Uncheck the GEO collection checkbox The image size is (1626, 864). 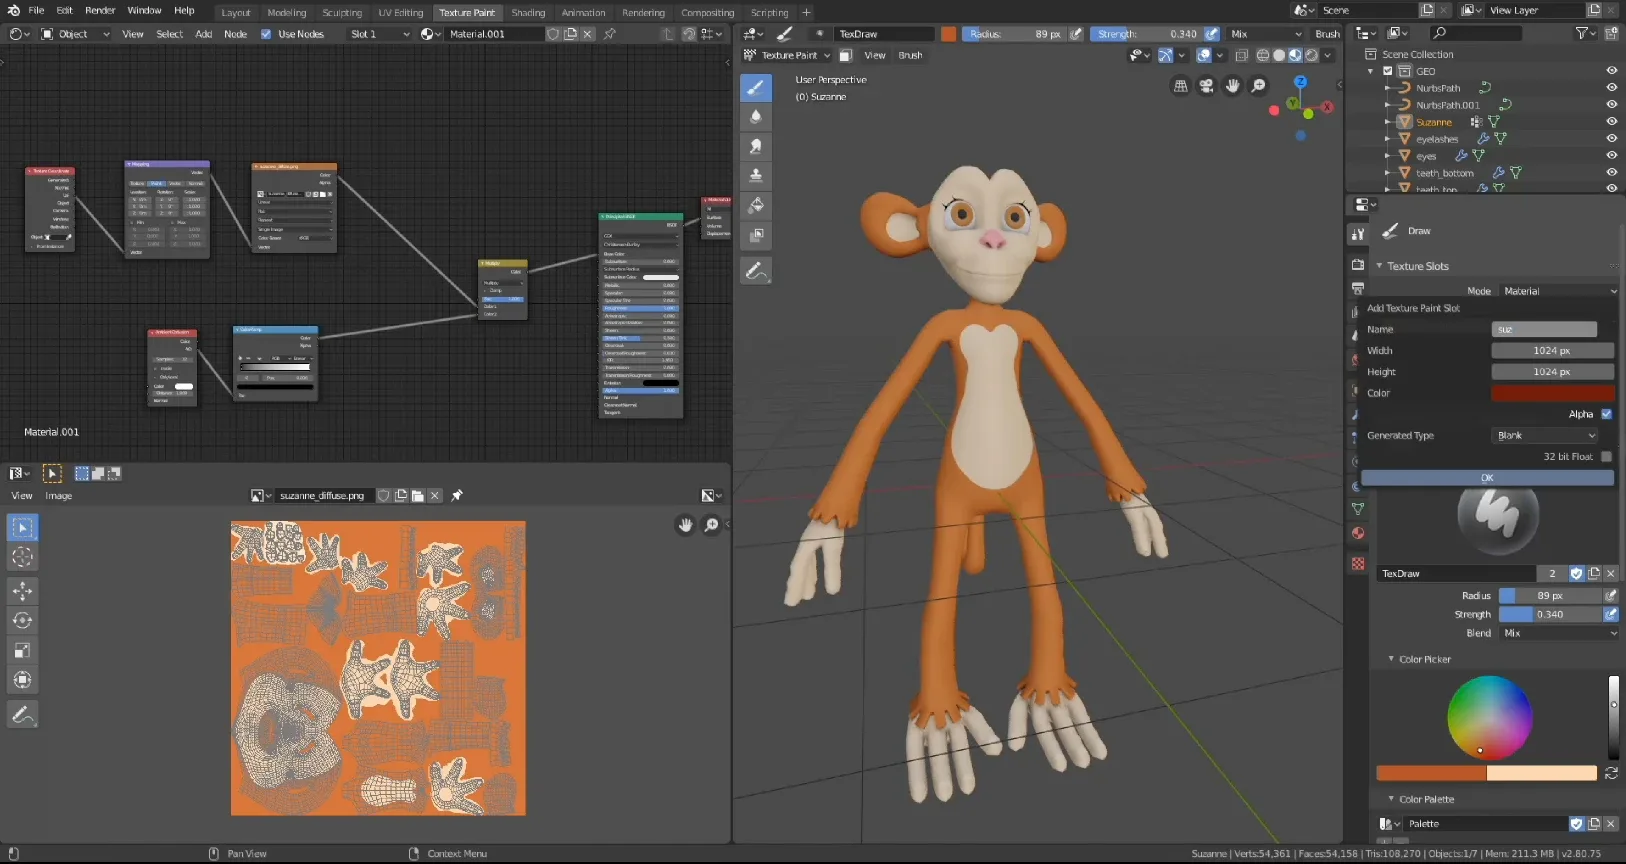point(1388,71)
